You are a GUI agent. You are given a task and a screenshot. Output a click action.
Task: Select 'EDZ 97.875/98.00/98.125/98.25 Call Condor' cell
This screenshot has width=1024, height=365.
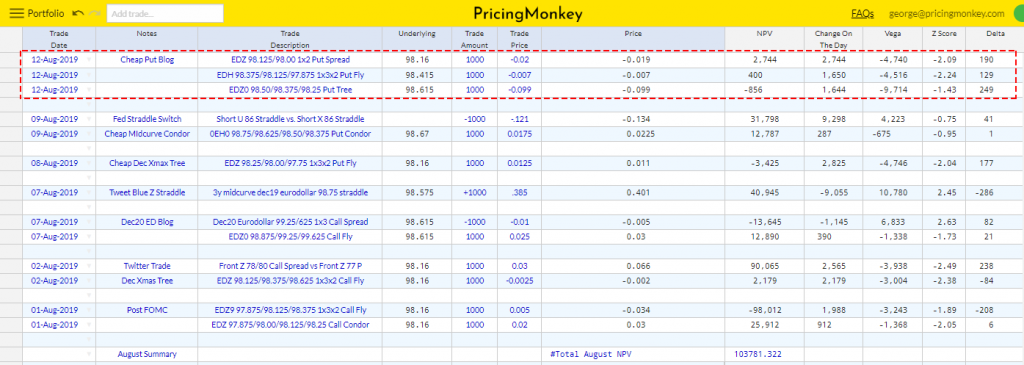290,325
